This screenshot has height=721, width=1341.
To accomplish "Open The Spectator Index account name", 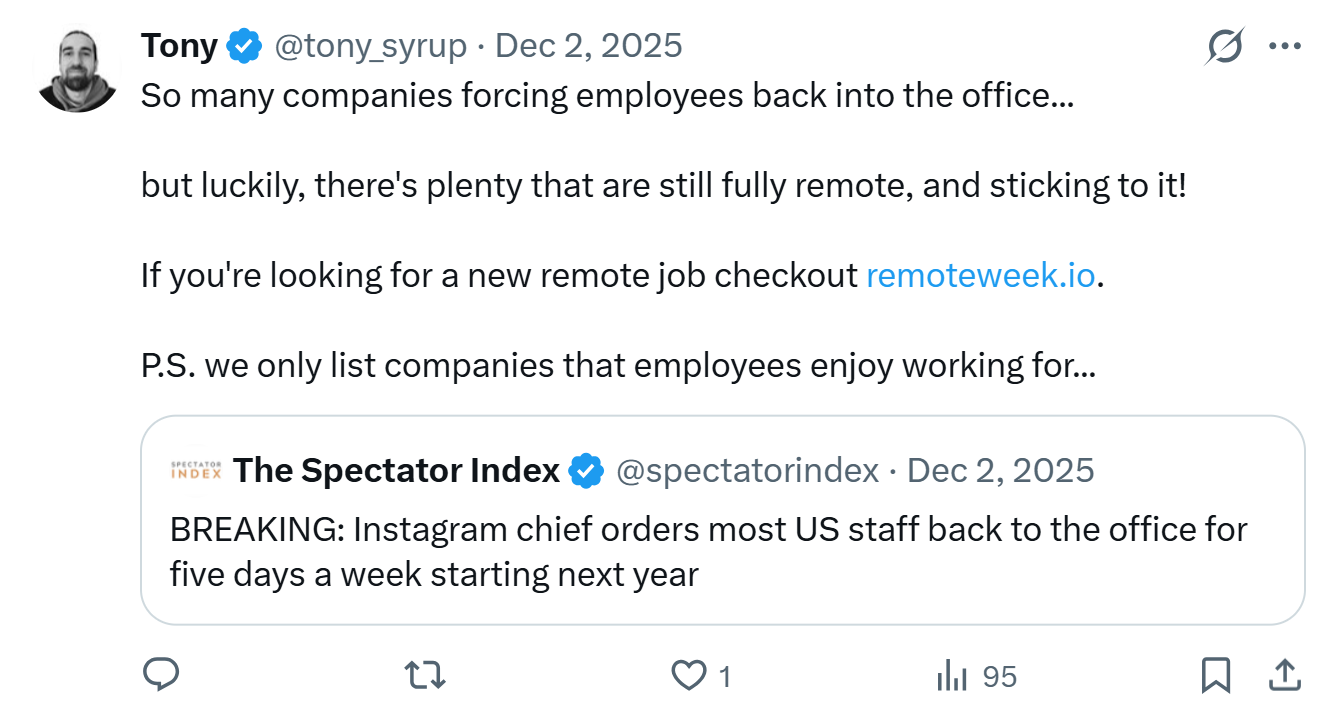I will pyautogui.click(x=396, y=470).
